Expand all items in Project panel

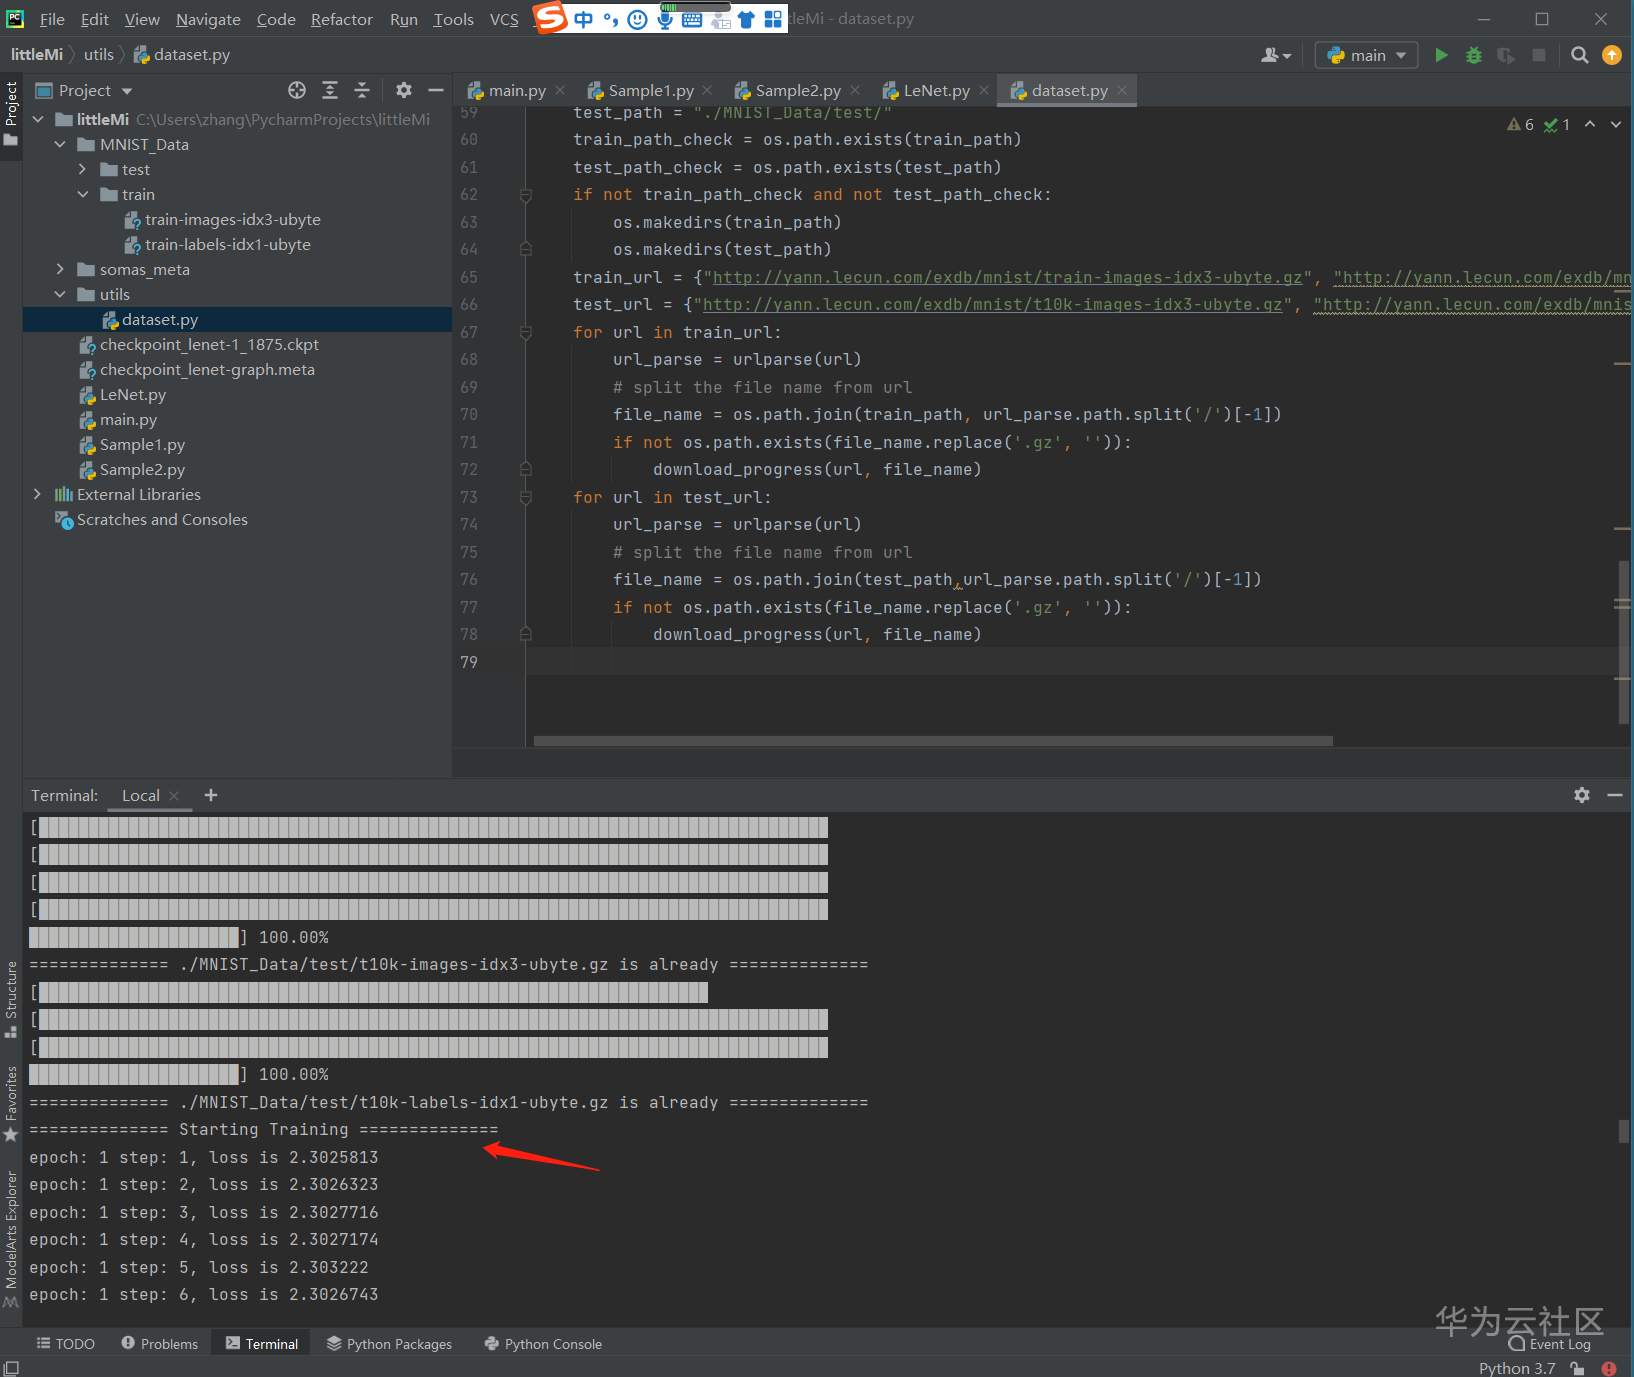pyautogui.click(x=330, y=90)
